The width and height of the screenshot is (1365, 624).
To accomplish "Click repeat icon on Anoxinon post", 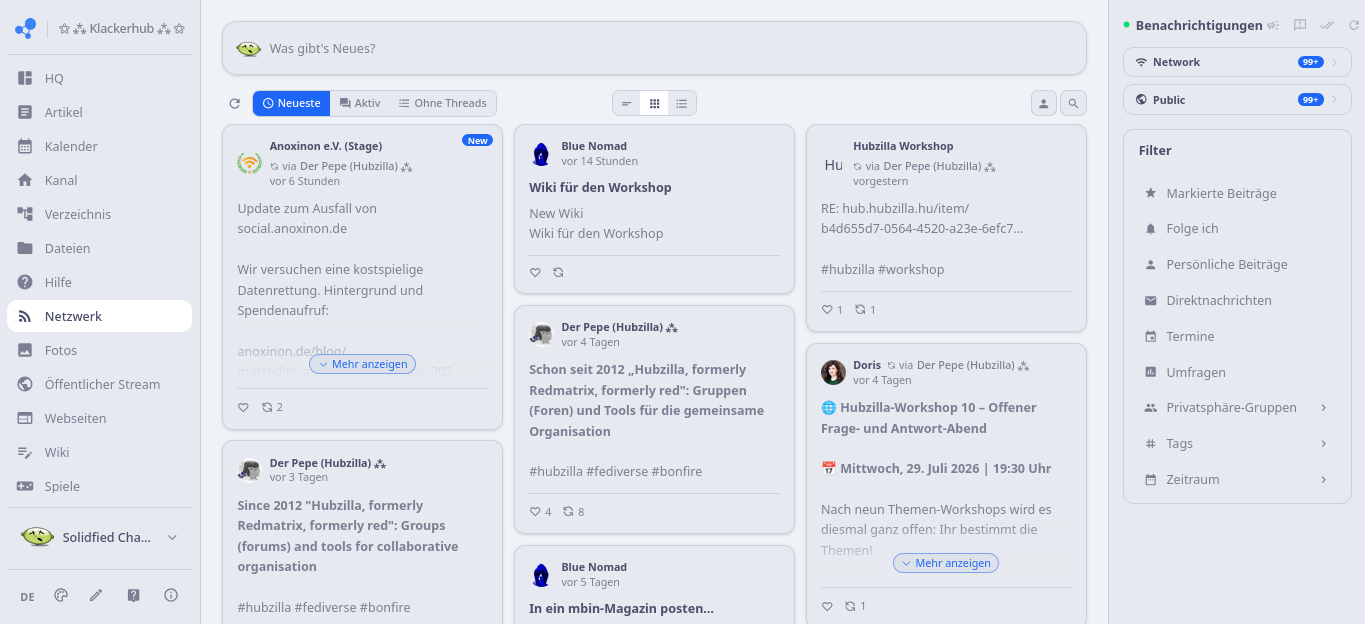I will click(x=267, y=407).
